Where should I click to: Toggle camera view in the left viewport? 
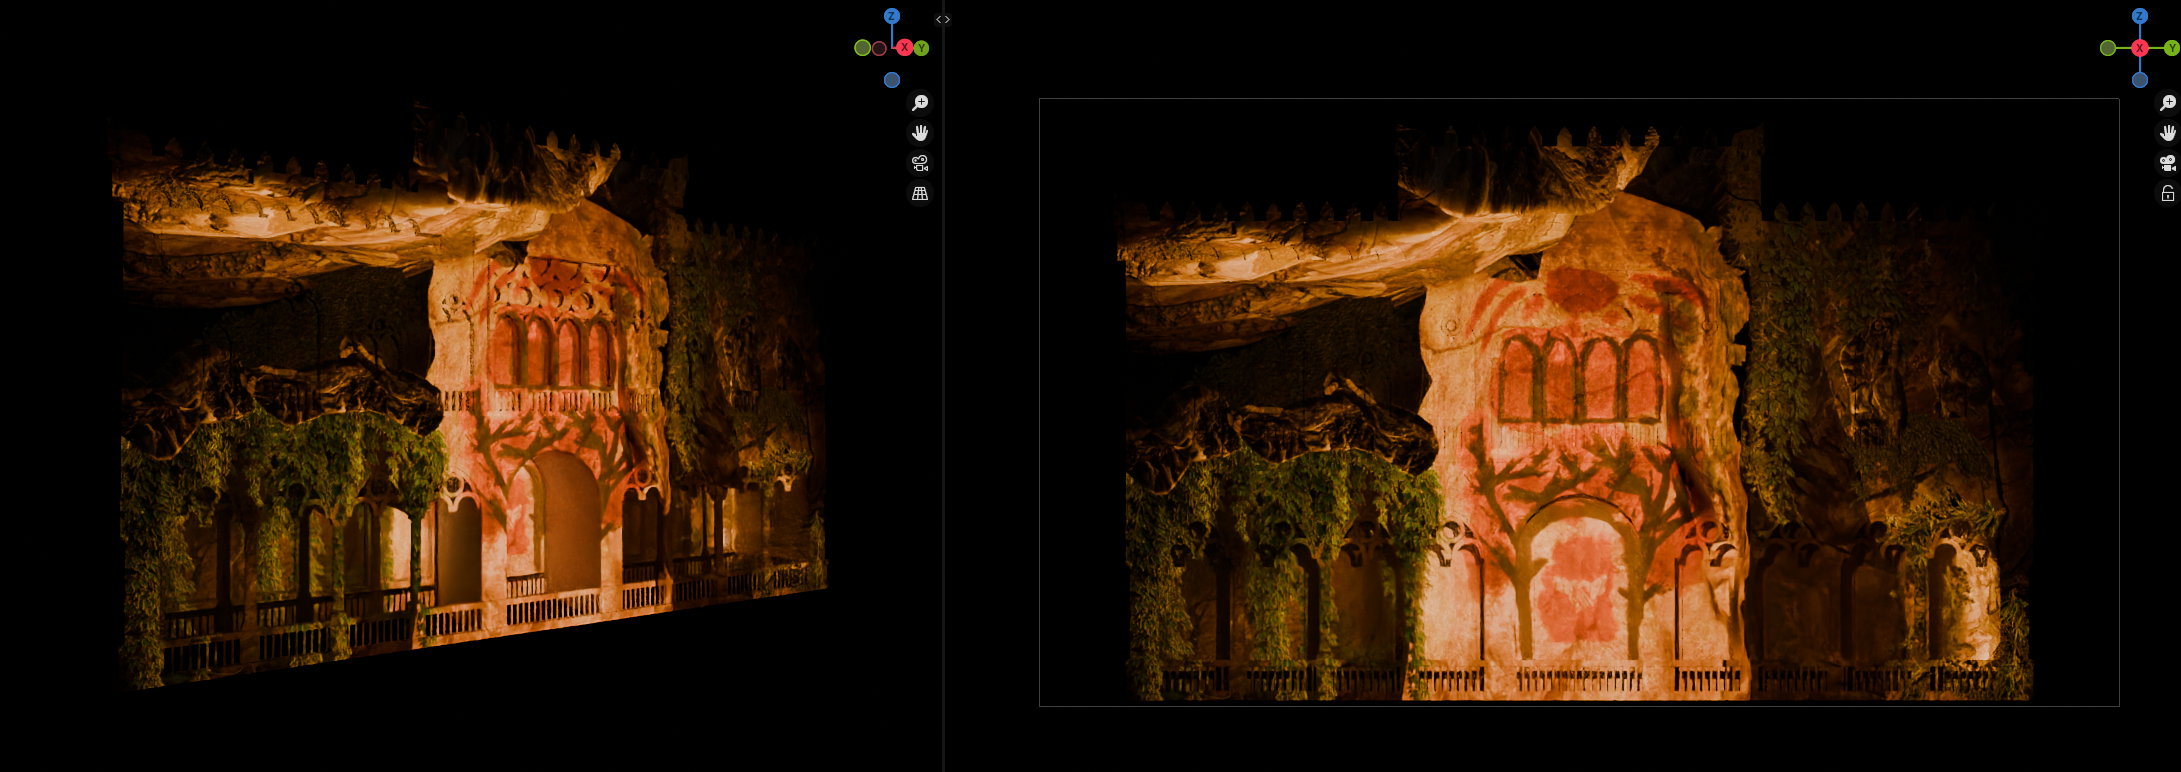point(920,163)
